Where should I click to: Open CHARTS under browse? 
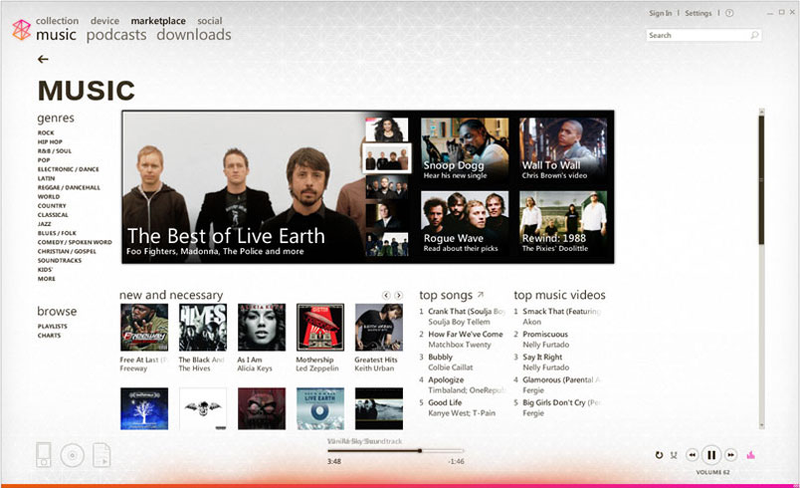click(x=49, y=335)
